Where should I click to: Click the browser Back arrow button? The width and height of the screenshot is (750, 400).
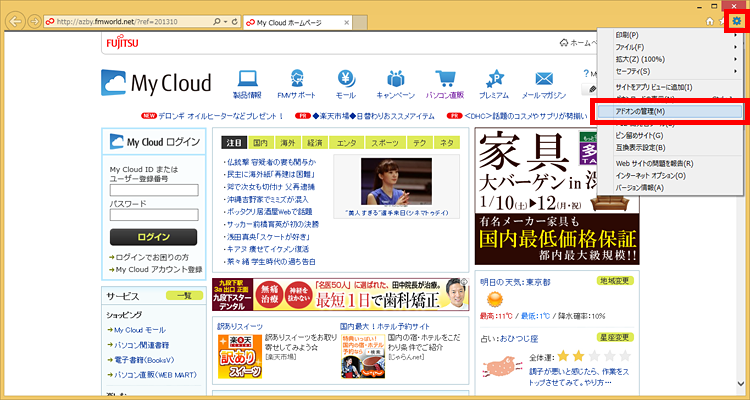pyautogui.click(x=17, y=22)
